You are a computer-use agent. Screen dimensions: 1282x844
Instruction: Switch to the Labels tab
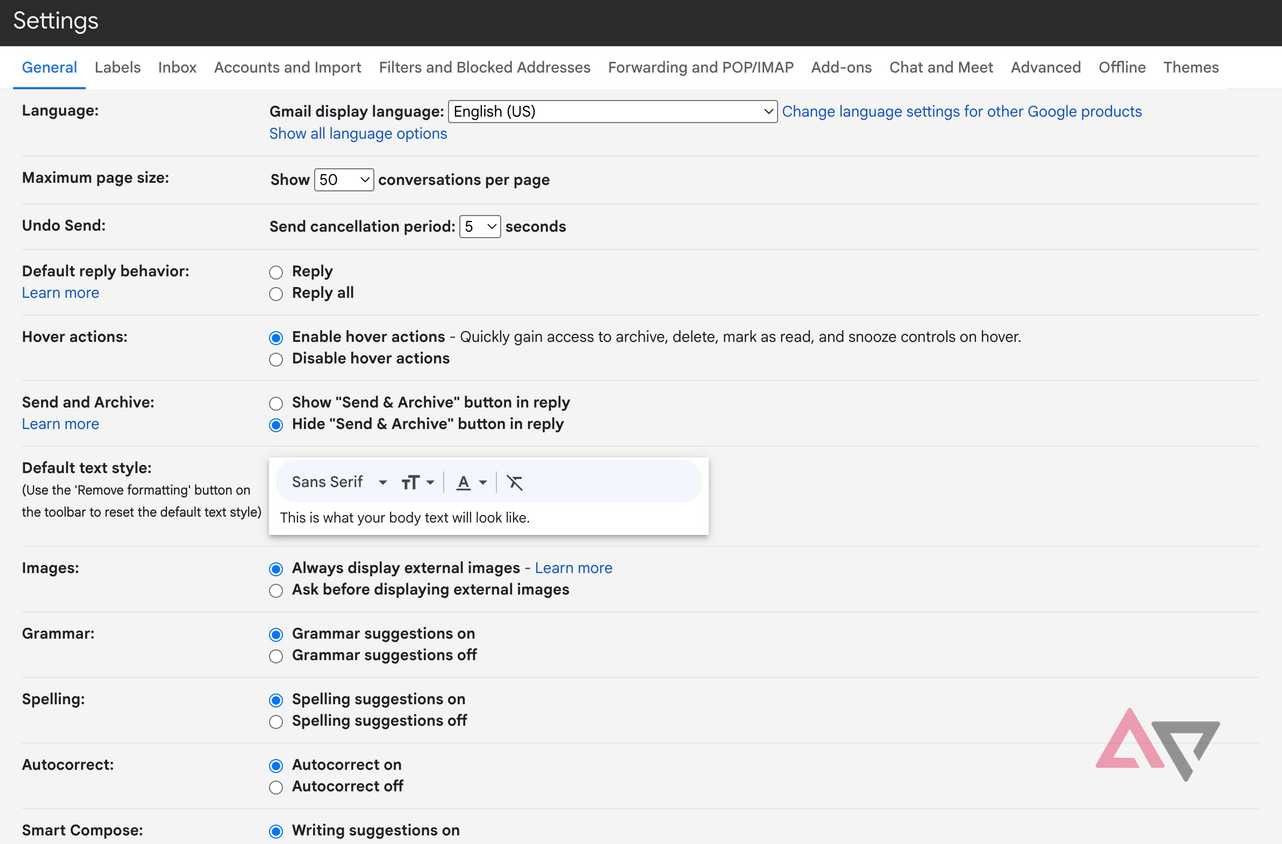click(117, 67)
